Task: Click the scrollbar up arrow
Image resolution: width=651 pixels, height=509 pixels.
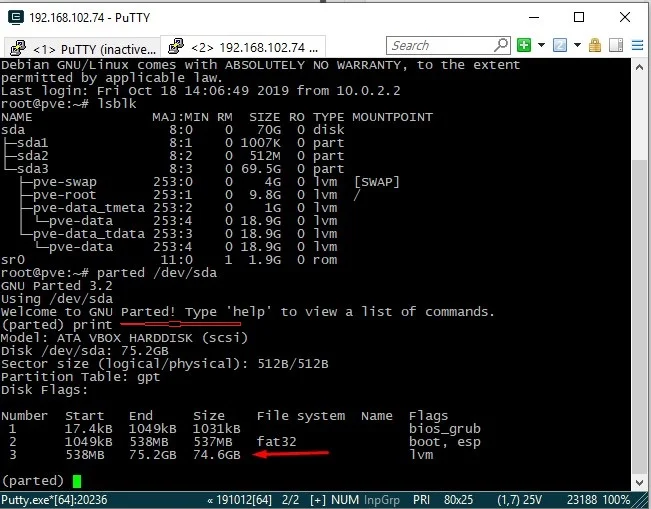Action: pyautogui.click(x=640, y=68)
